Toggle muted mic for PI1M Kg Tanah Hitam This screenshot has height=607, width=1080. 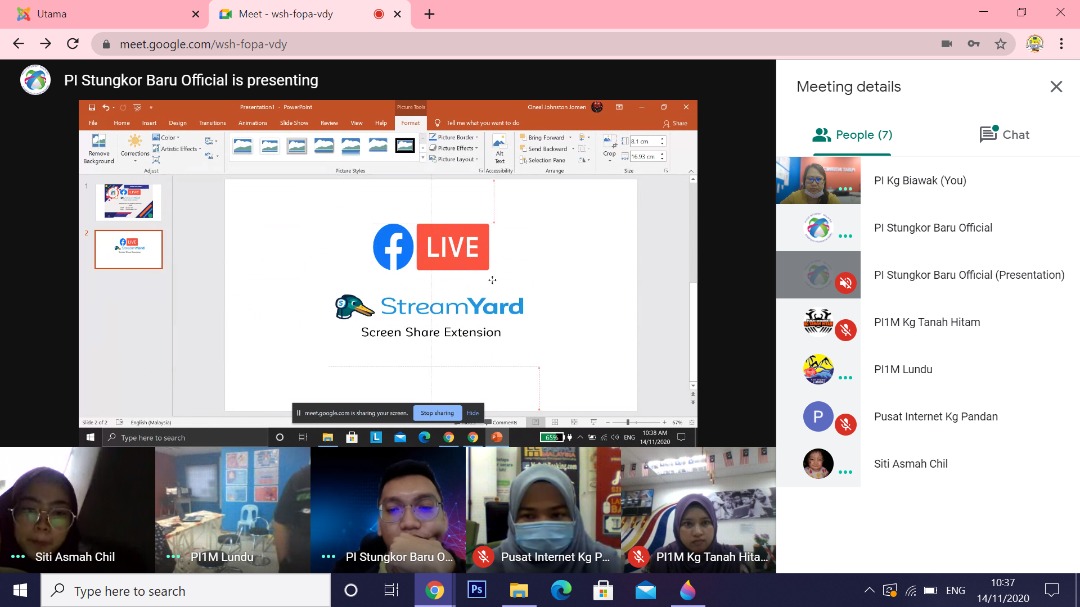pyautogui.click(x=845, y=330)
